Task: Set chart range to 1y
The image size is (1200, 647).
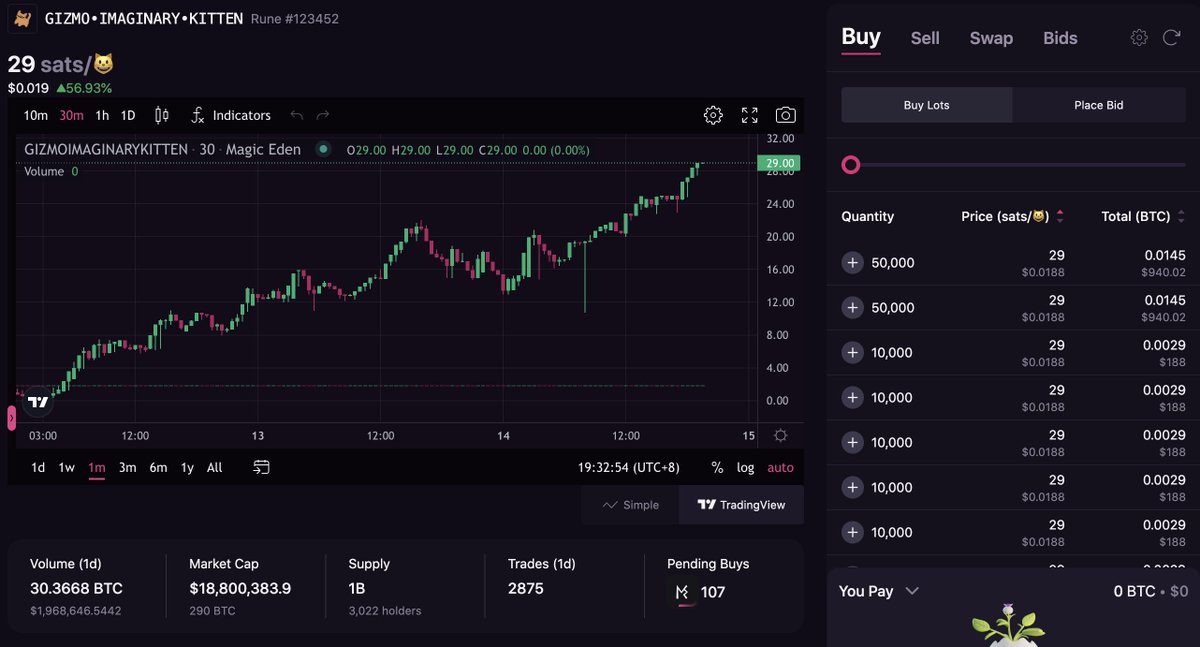Action: (187, 467)
